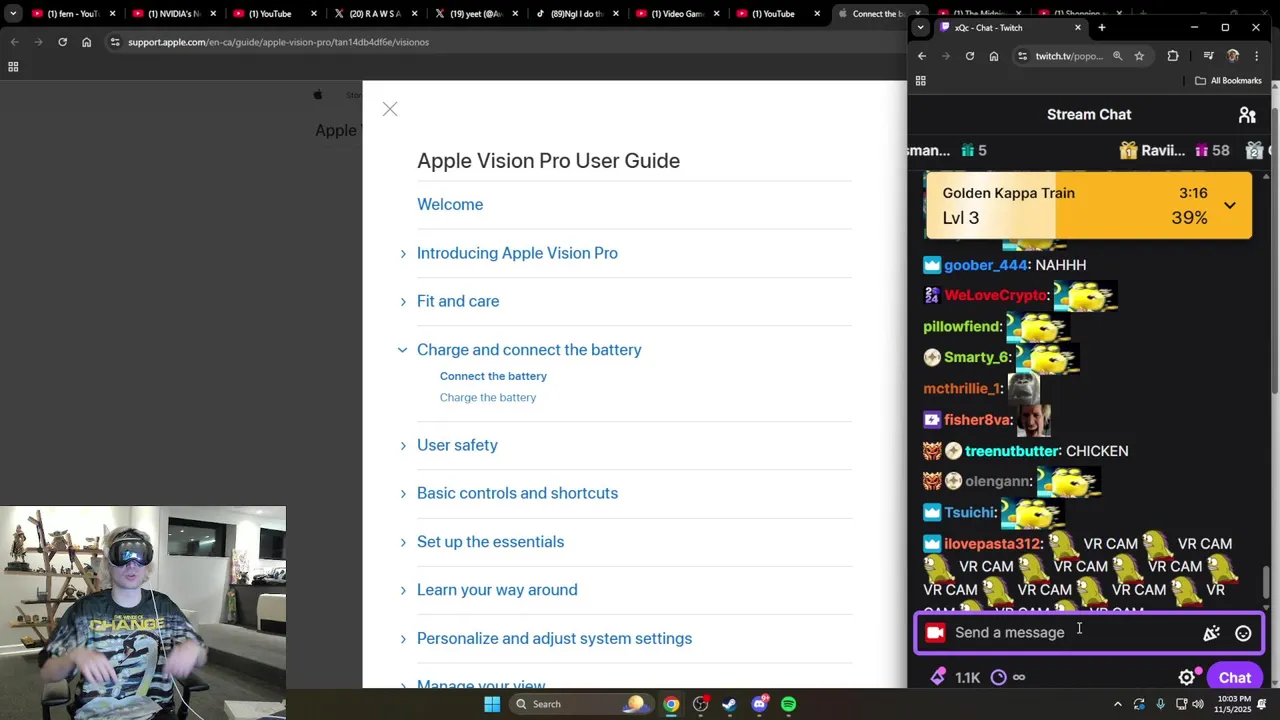The image size is (1280, 720).
Task: Bookmark the Twitch page with star icon
Action: (1139, 56)
